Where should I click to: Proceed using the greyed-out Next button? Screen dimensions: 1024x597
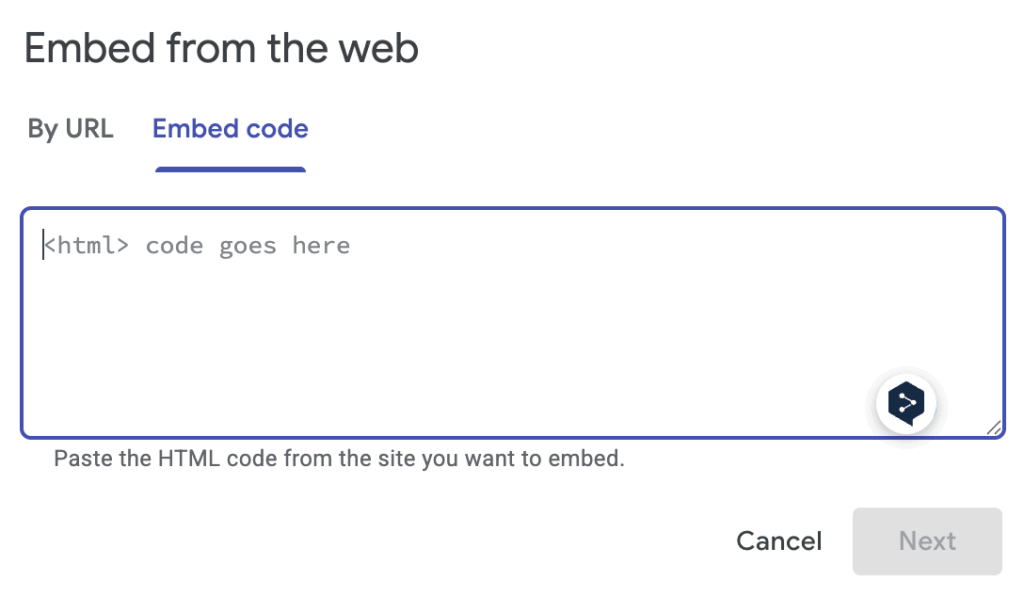point(927,541)
